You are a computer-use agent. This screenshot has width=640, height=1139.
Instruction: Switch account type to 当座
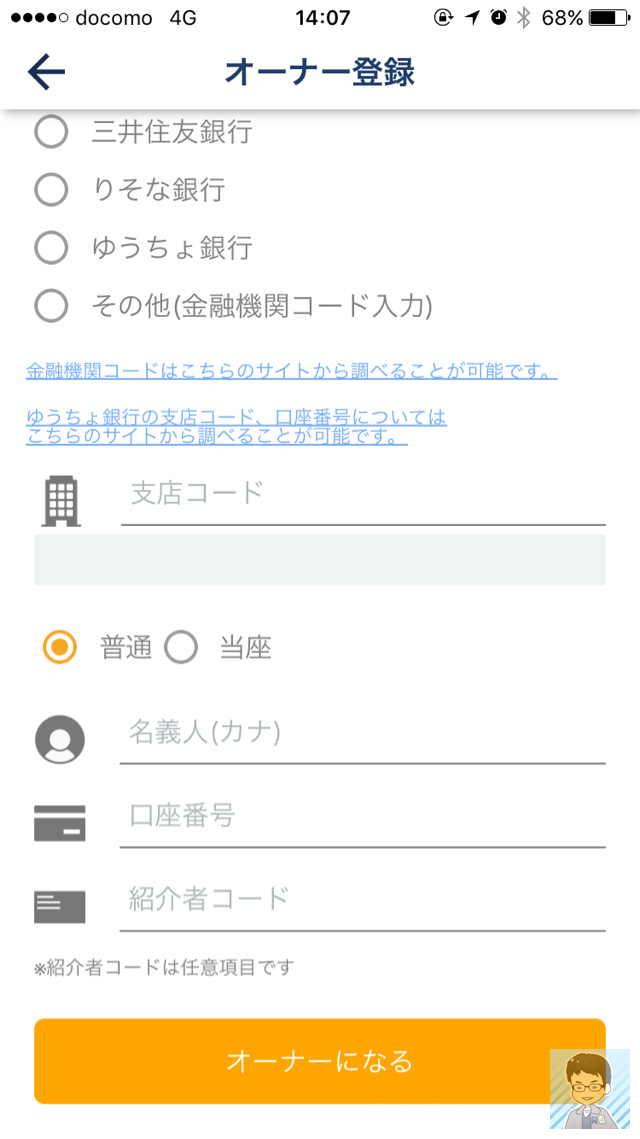(x=181, y=648)
